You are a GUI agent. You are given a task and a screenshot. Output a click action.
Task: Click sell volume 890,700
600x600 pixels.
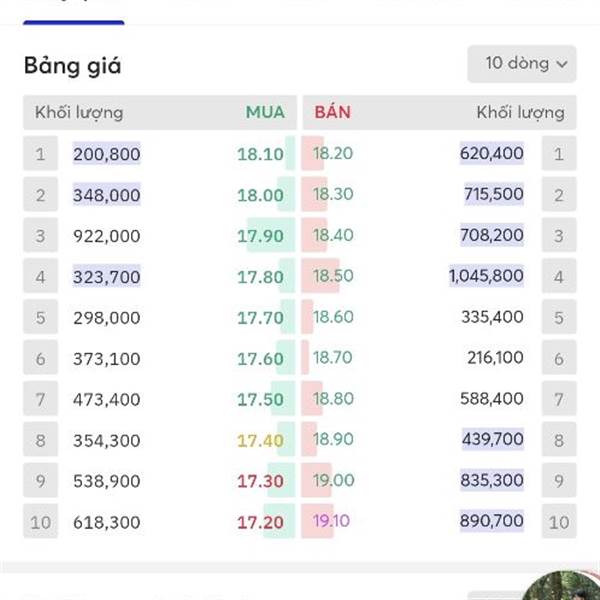click(x=492, y=520)
